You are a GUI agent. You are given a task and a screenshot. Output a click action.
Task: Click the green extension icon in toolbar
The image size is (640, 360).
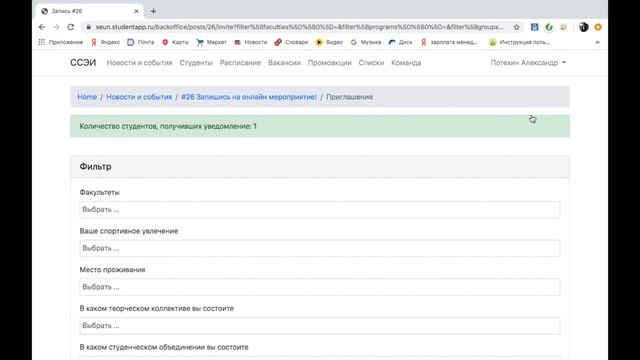coord(549,27)
